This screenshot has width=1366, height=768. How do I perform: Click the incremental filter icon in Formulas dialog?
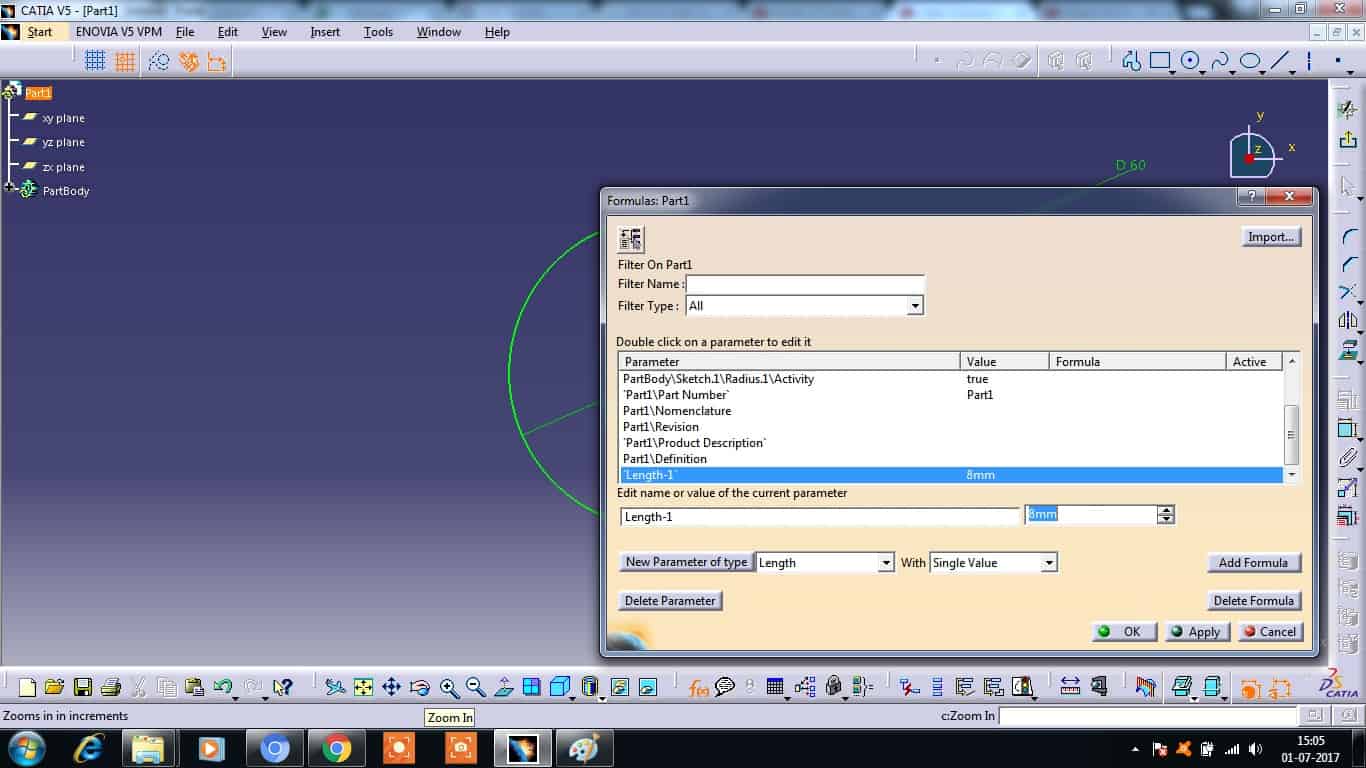[x=631, y=239]
